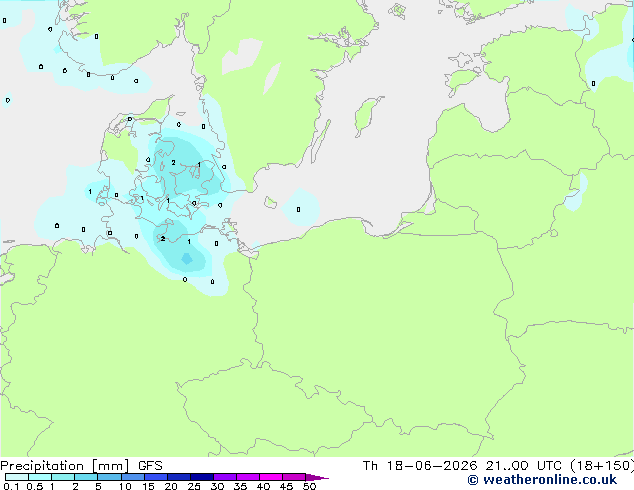This screenshot has width=634, height=490.
Task: Click the 'Th 18-06-2026' date text
Action: point(420,466)
